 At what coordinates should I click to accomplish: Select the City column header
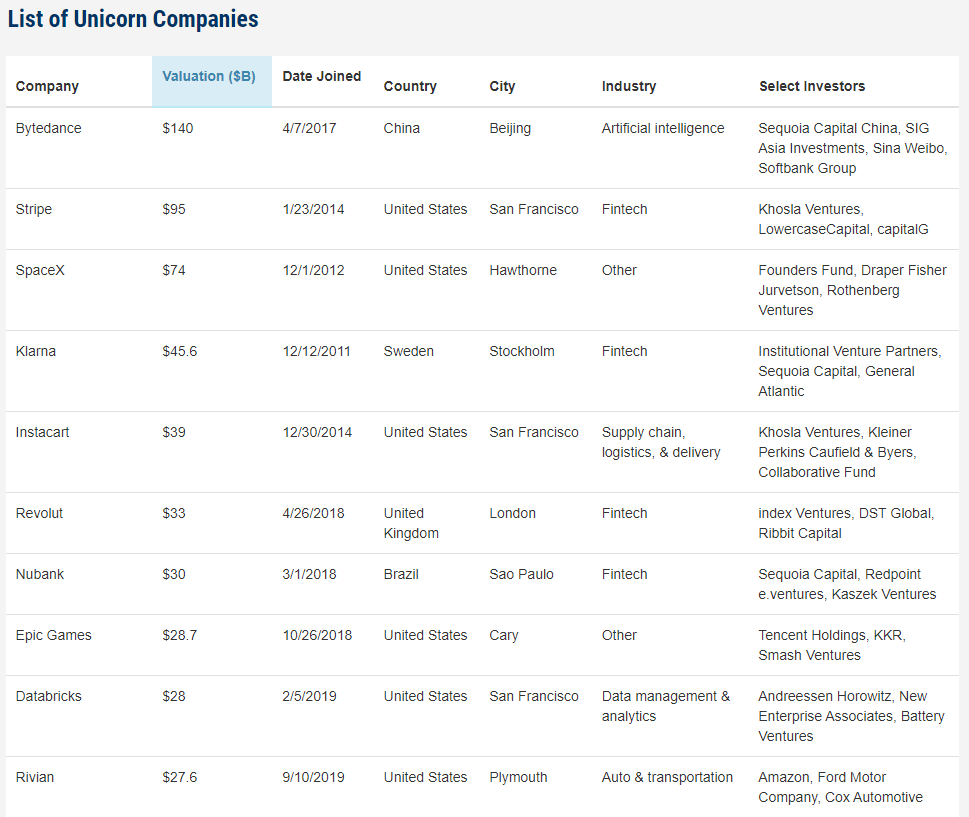point(502,86)
